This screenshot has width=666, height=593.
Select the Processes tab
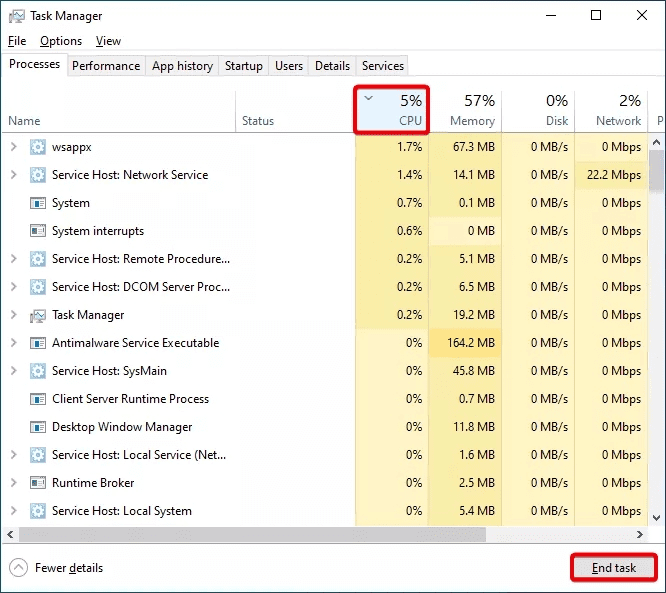coord(34,64)
